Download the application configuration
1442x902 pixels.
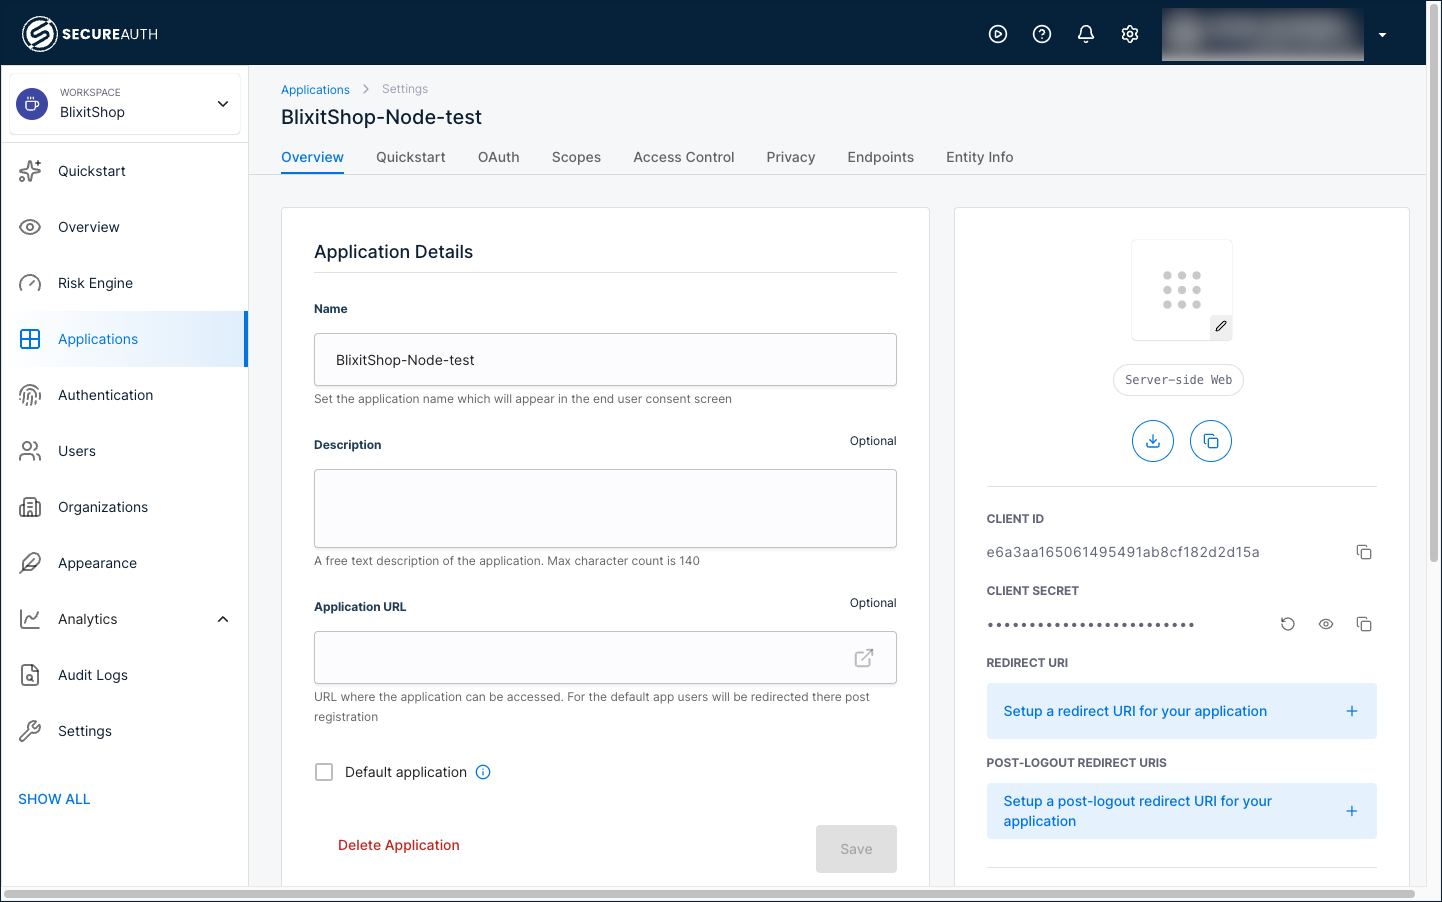1153,441
